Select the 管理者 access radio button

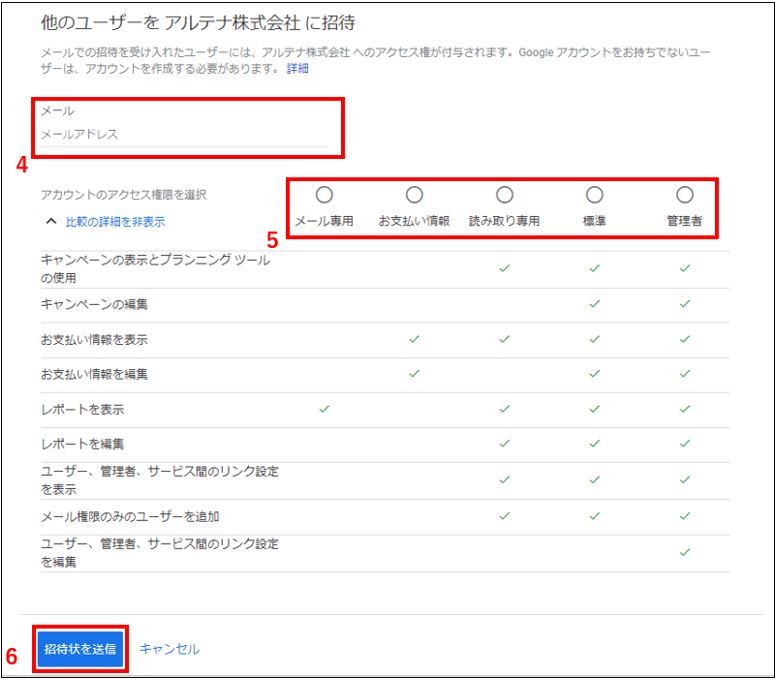coord(684,195)
